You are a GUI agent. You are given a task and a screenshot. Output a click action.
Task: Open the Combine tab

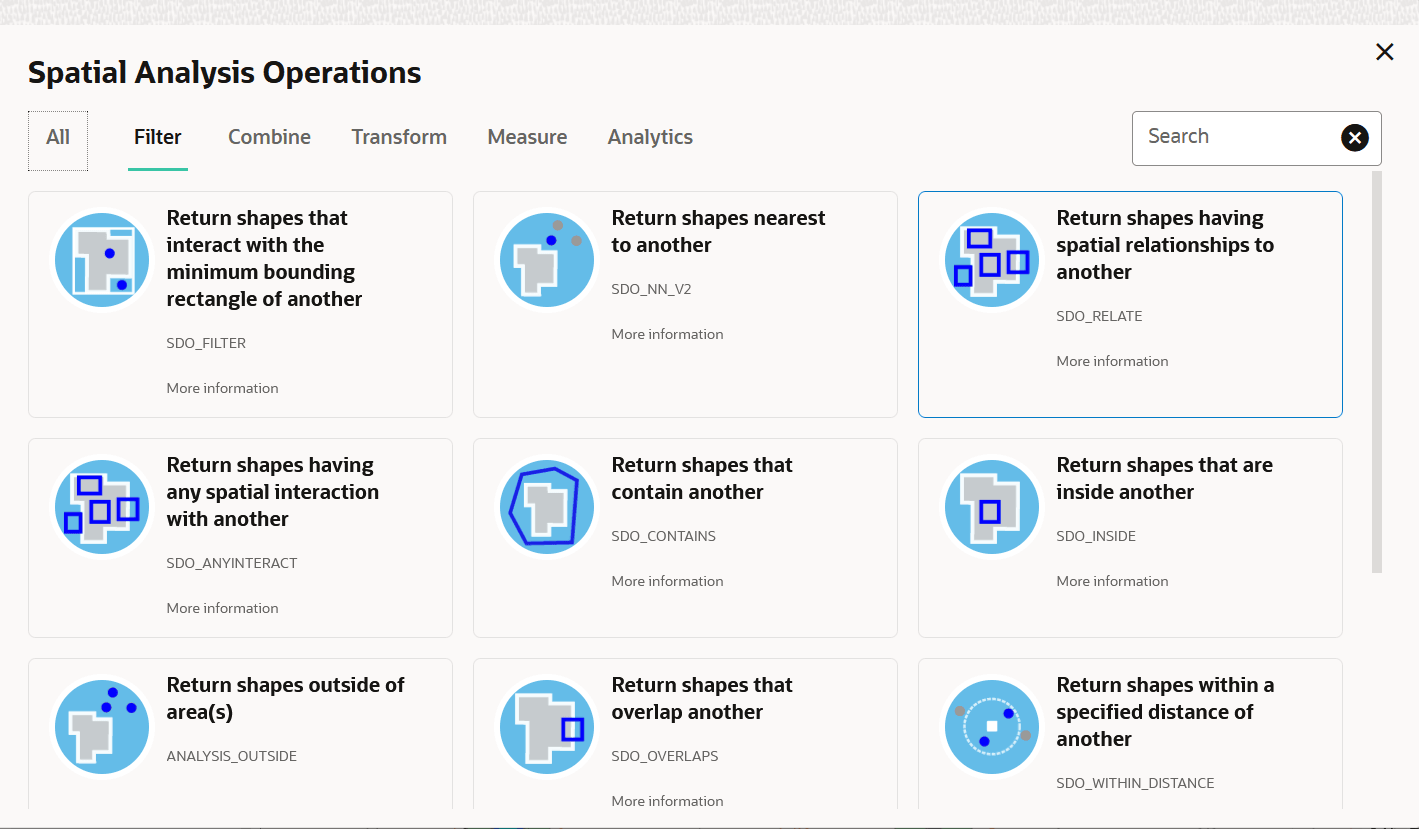pyautogui.click(x=269, y=137)
